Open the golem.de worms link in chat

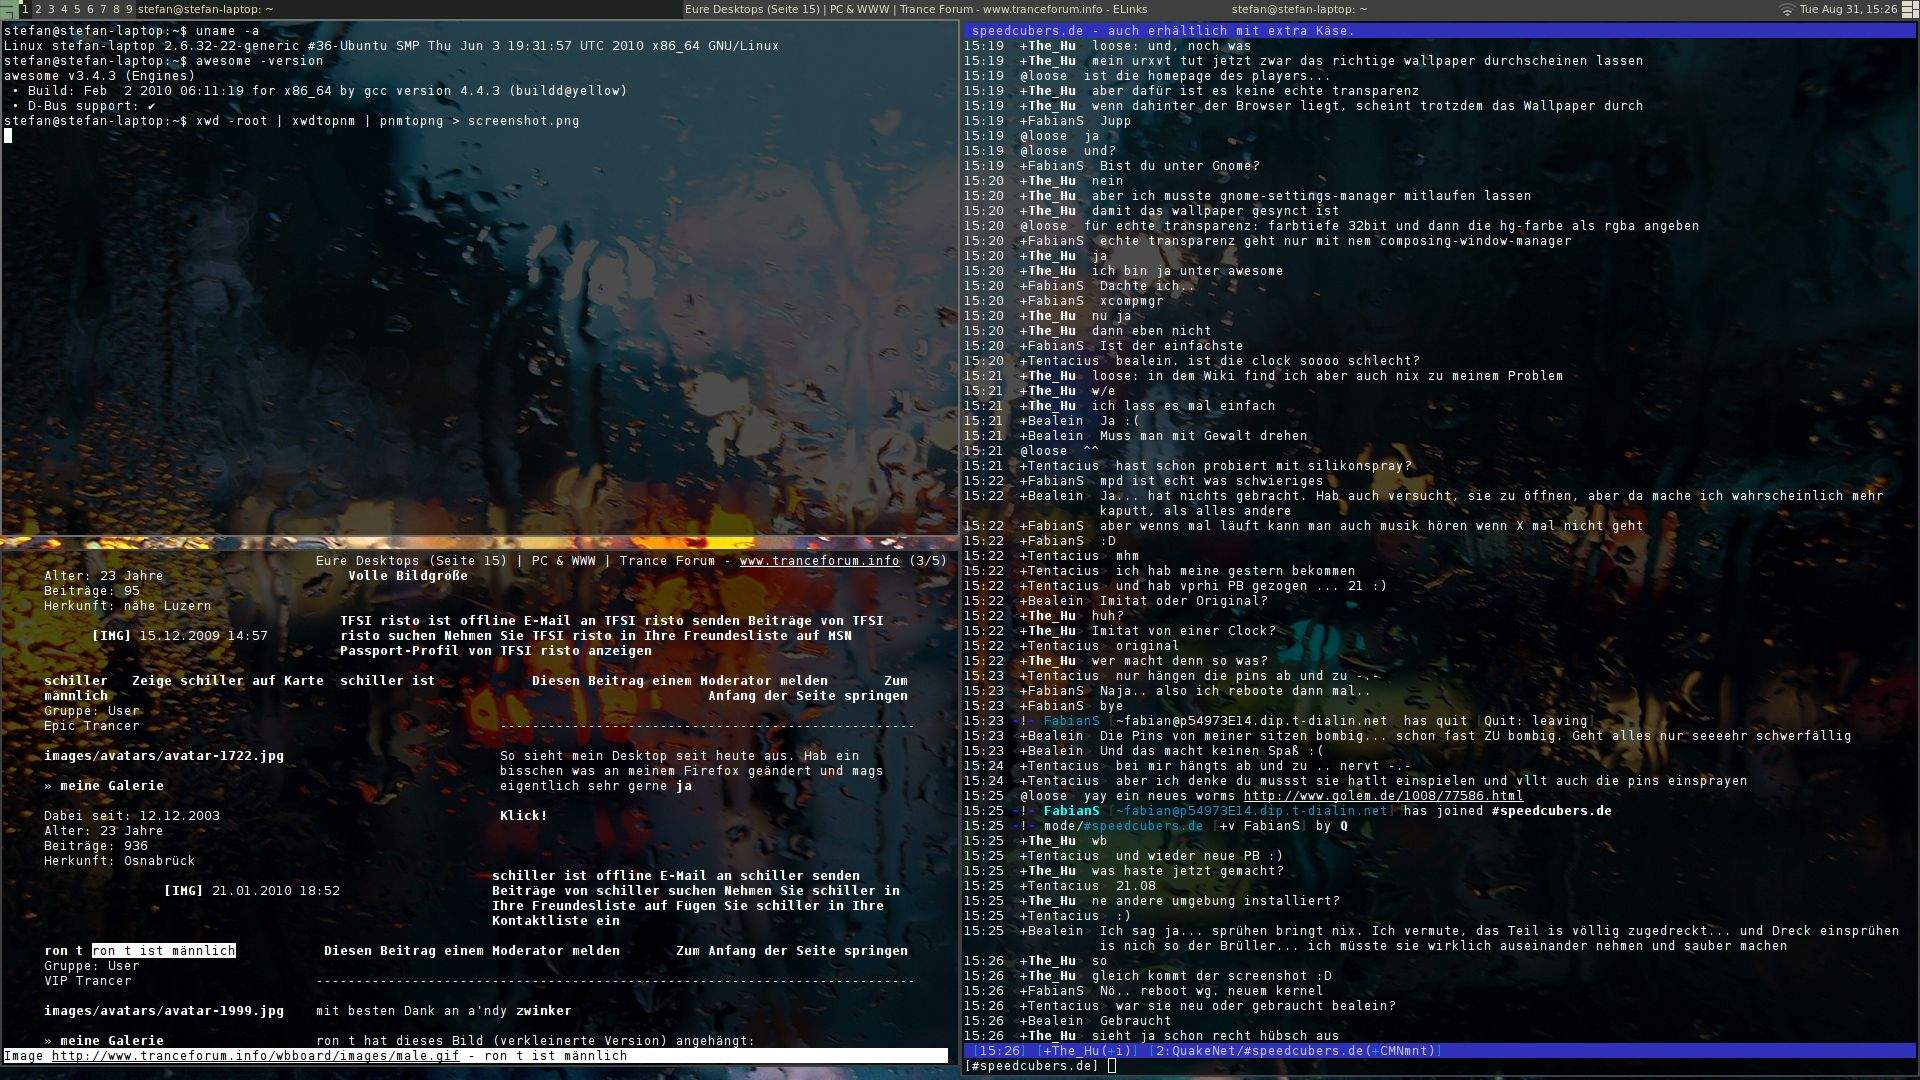(x=1383, y=796)
